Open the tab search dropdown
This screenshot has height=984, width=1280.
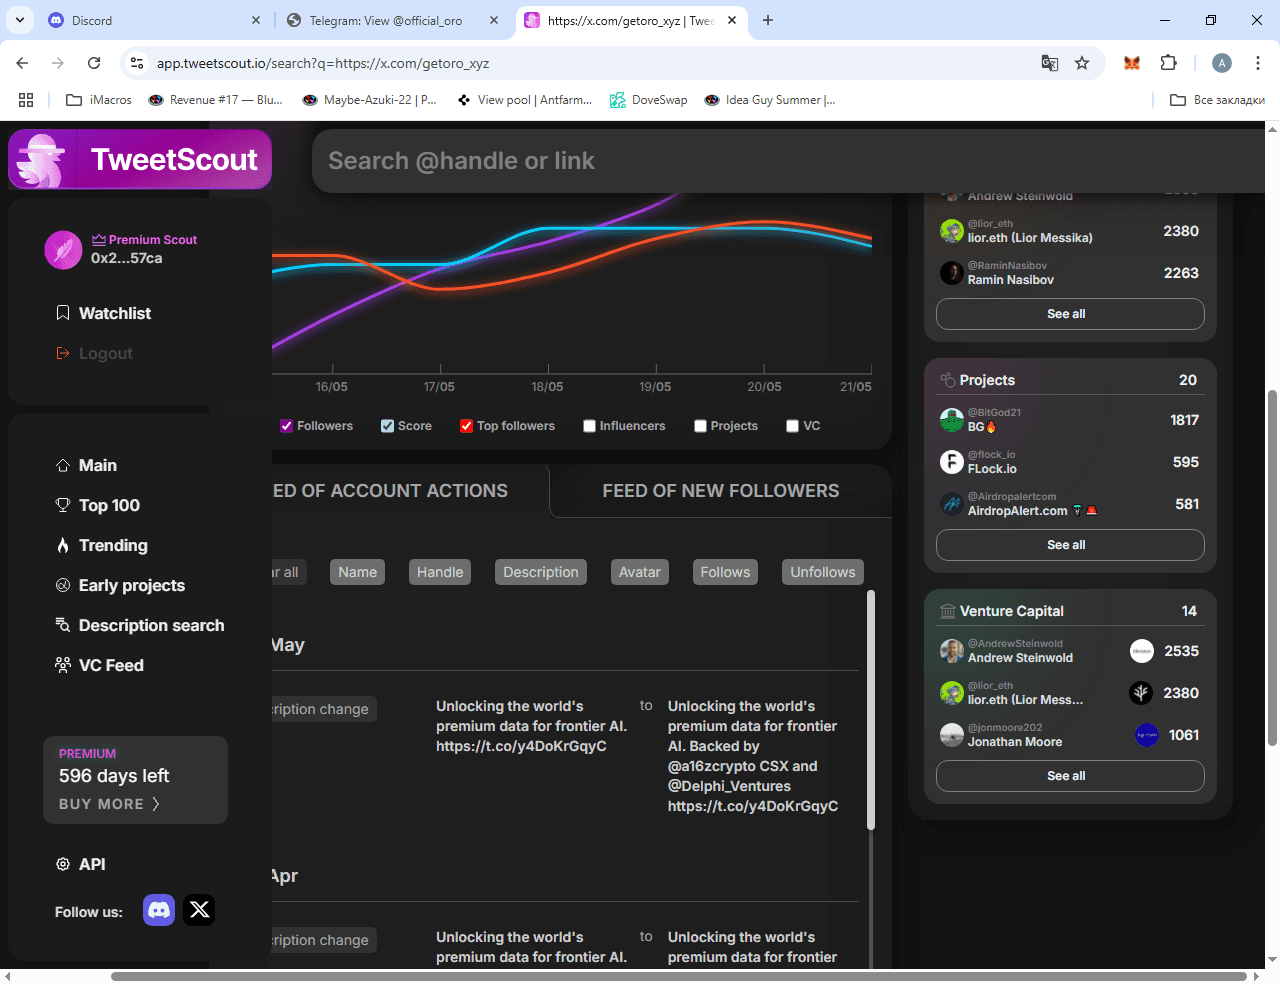20,20
